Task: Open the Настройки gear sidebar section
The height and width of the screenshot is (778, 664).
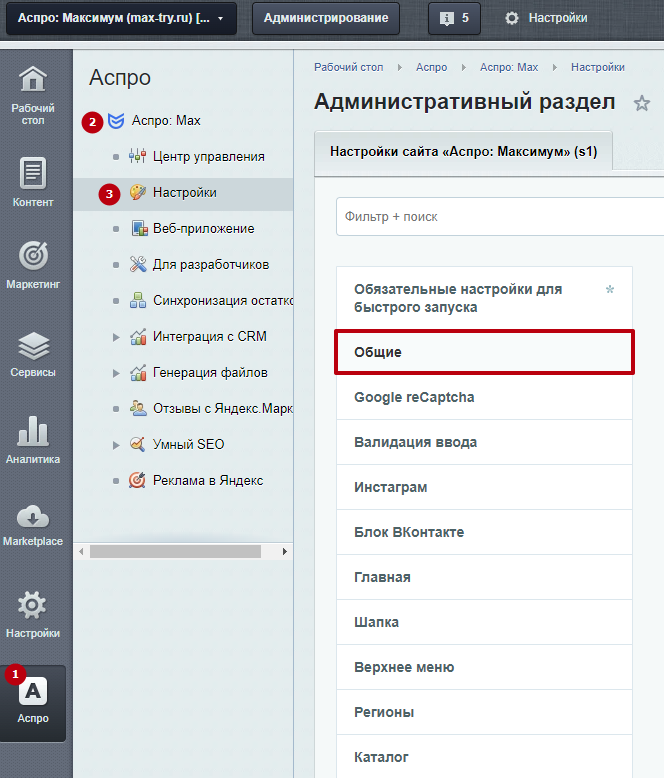Action: [33, 613]
